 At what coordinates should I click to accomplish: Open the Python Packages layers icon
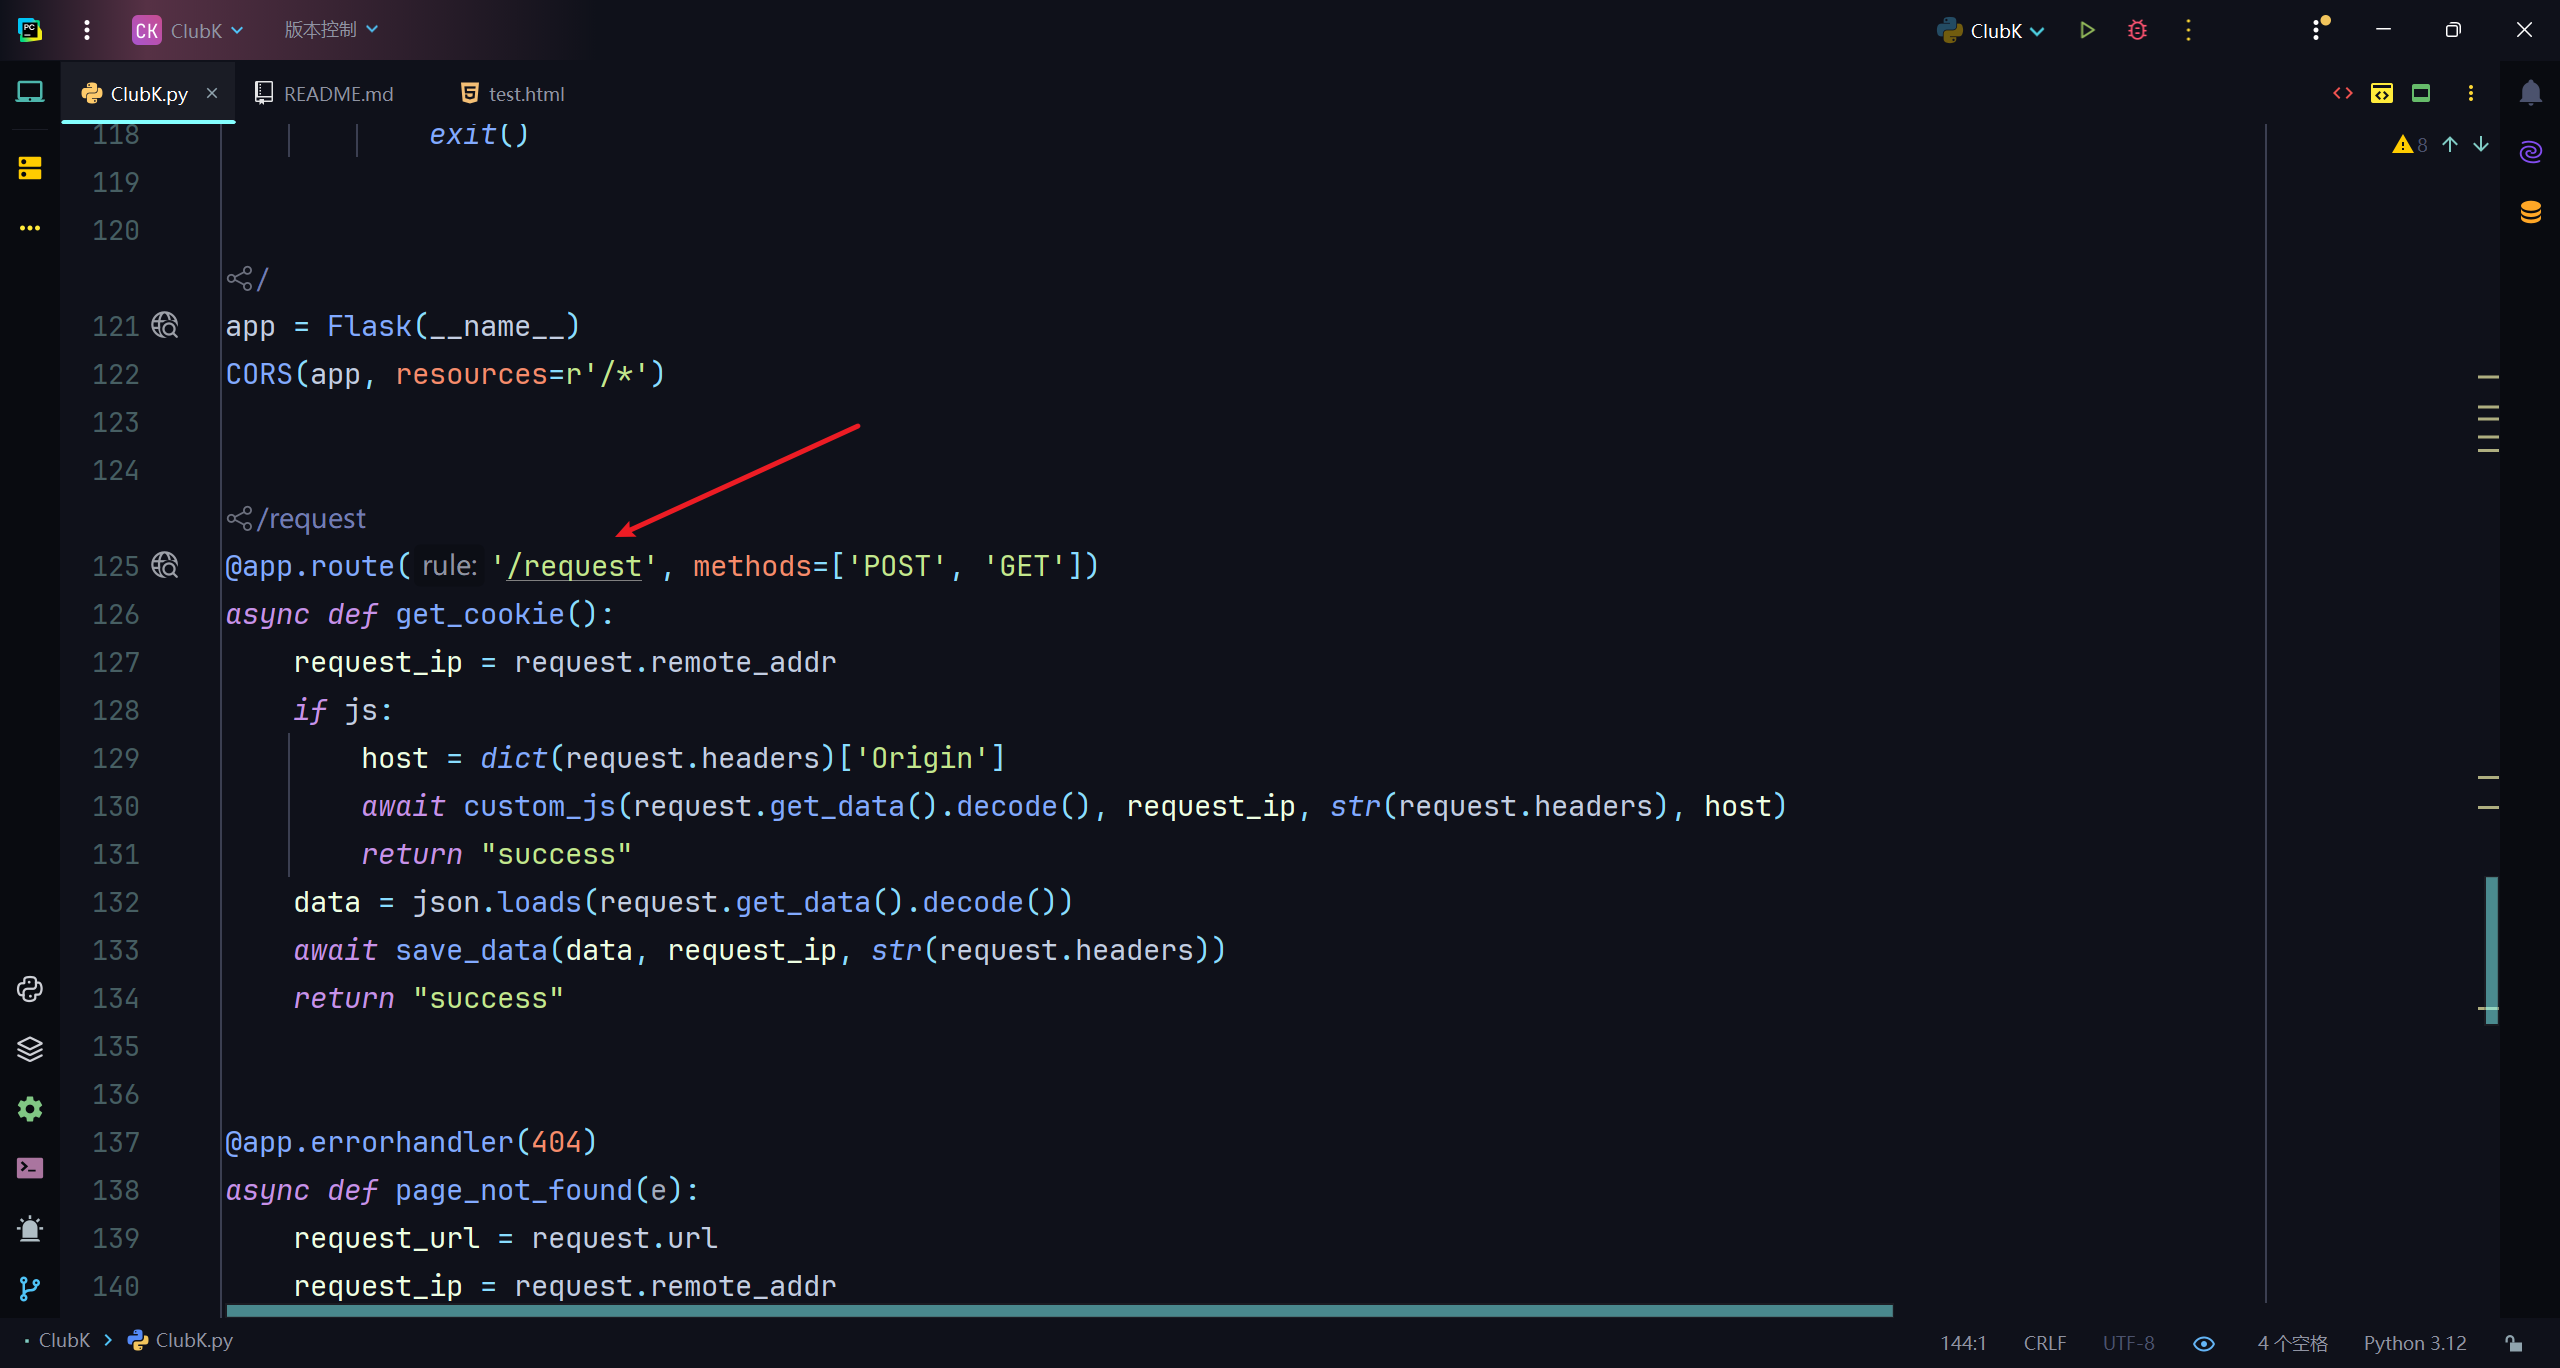[x=30, y=1049]
